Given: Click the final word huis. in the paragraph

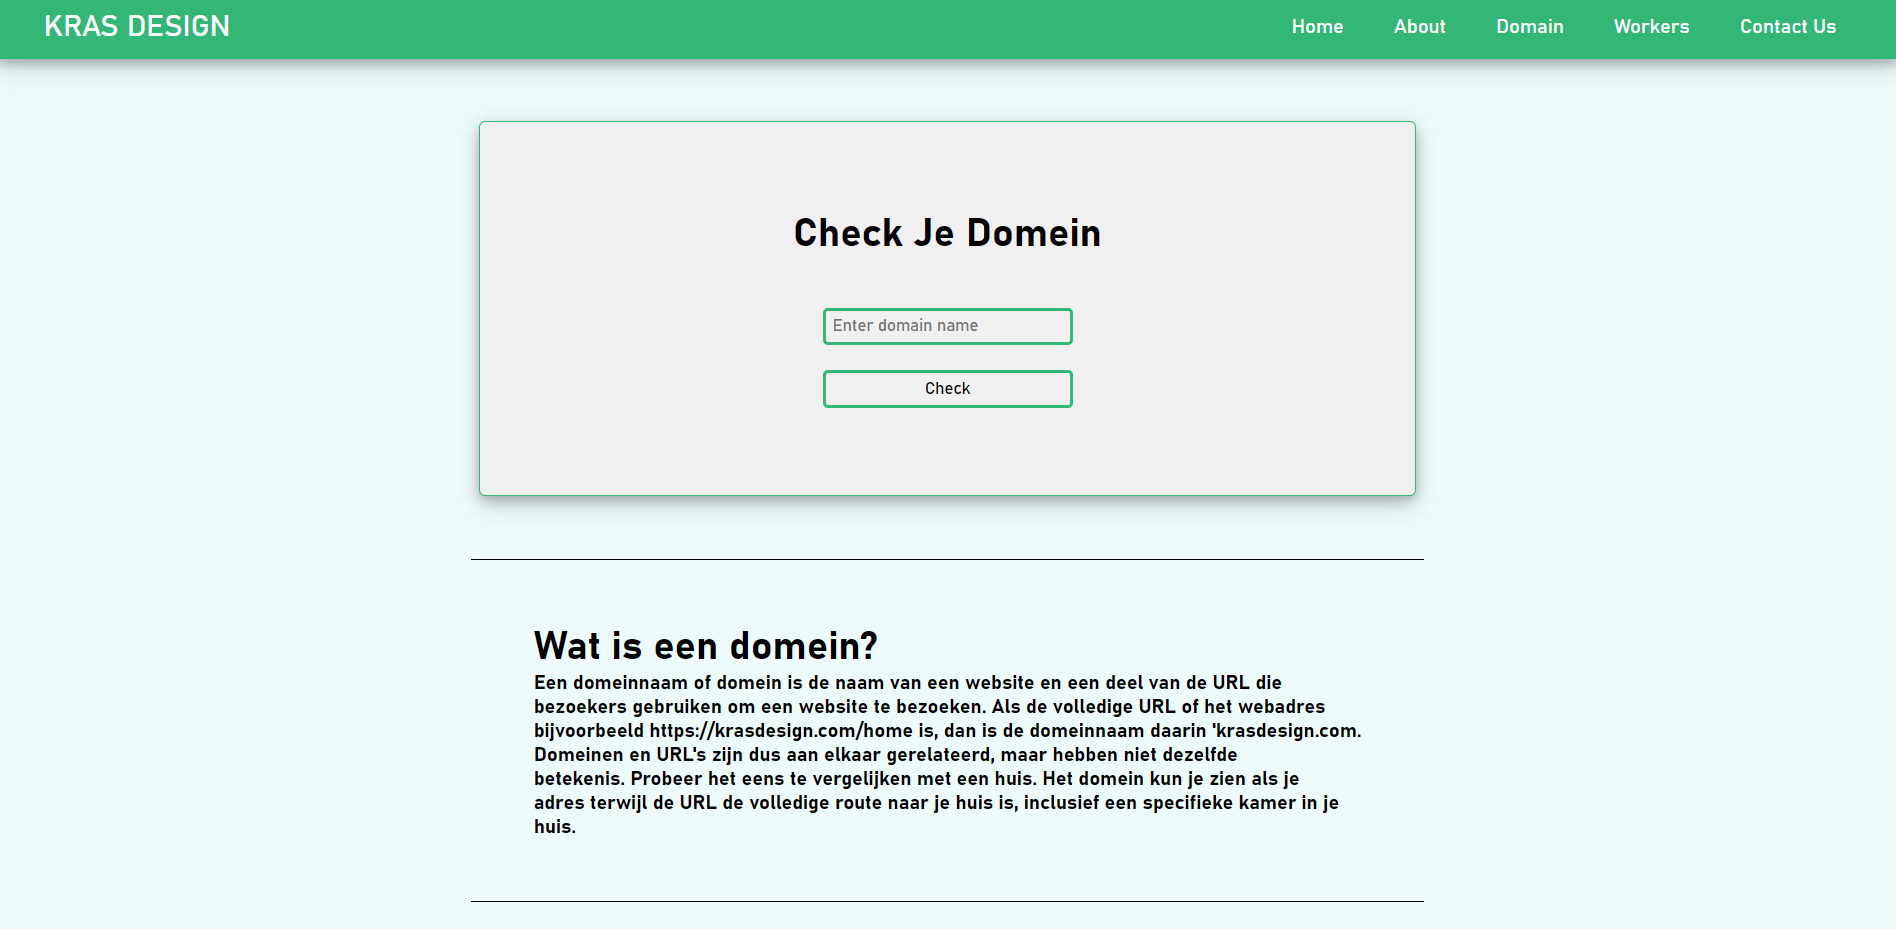Looking at the screenshot, I should (x=554, y=827).
